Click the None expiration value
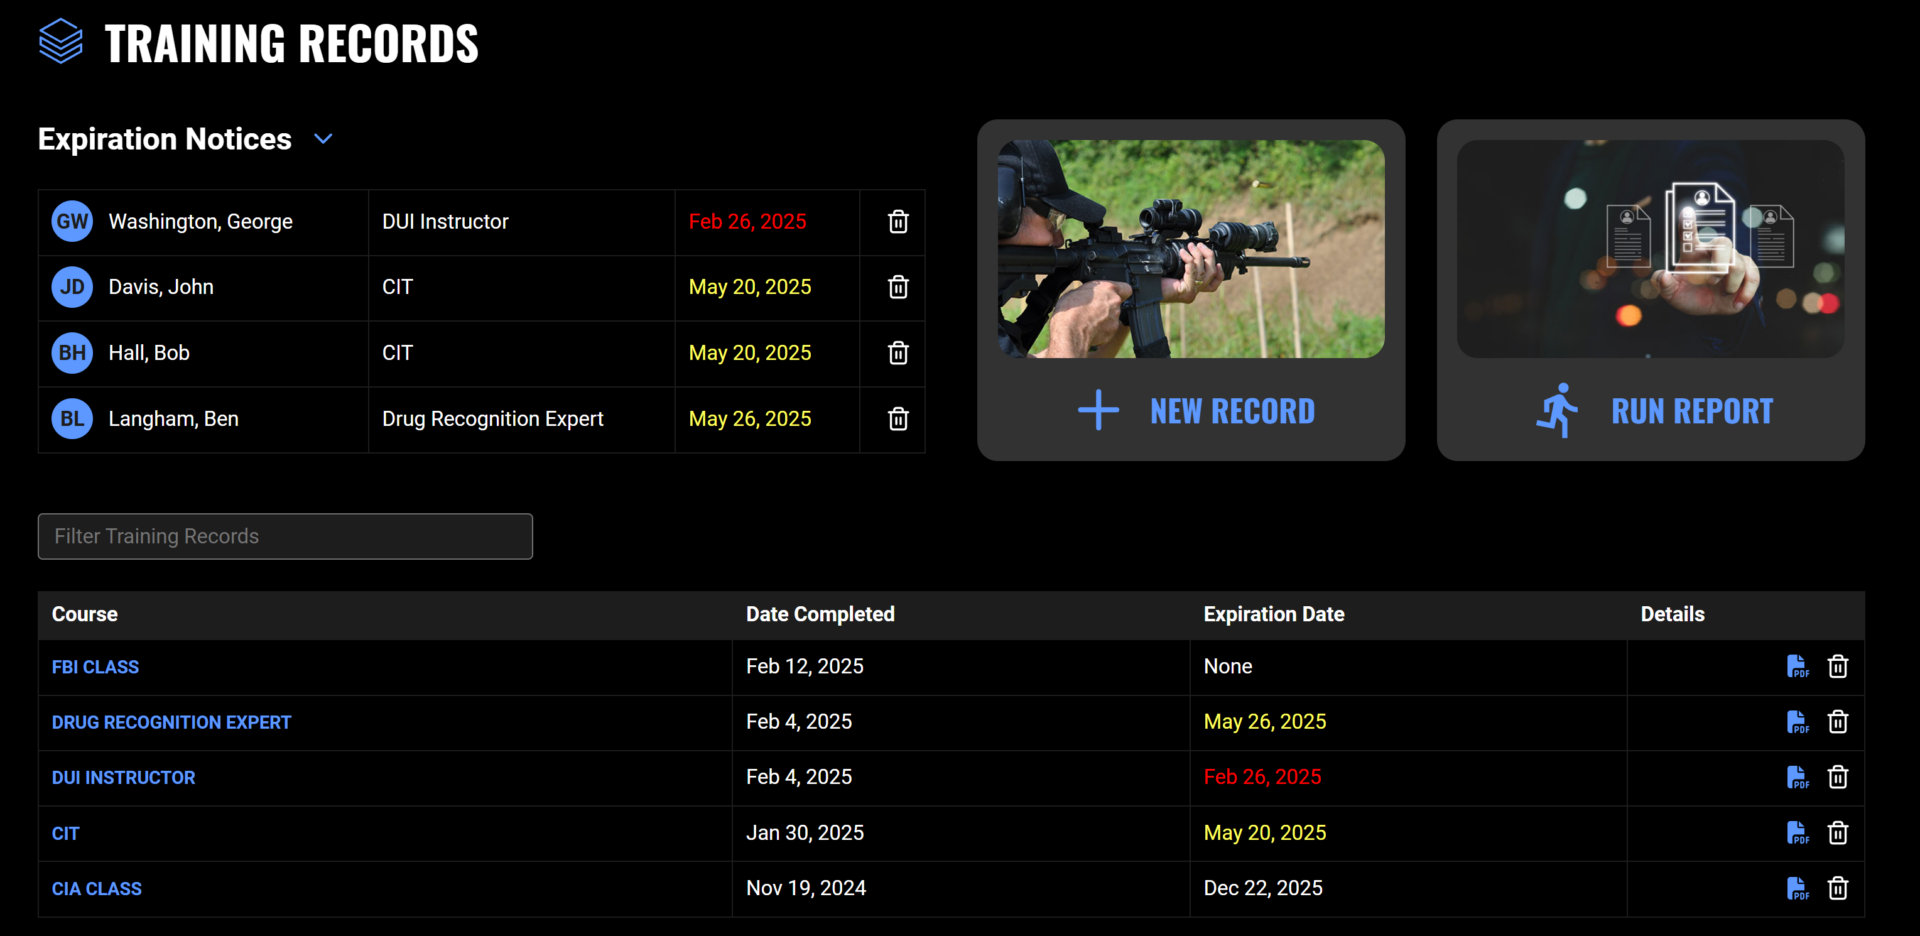This screenshot has width=1920, height=936. coord(1228,667)
